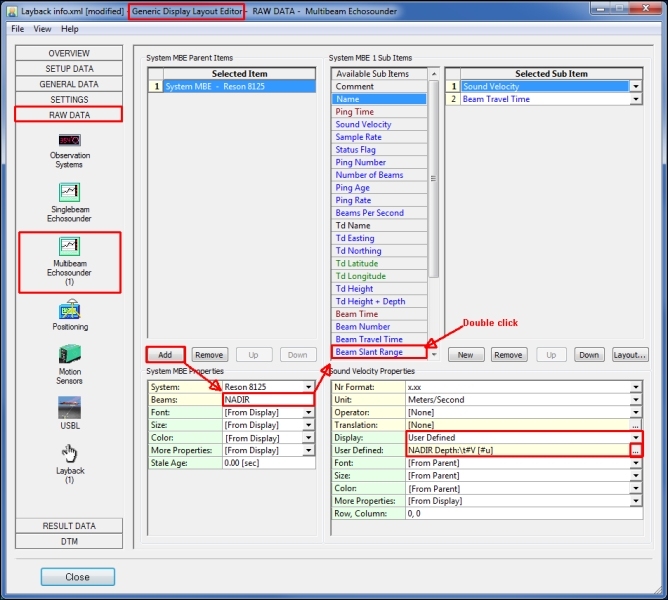Expand the System dropdown showing Reson 8125
Screen dimensions: 668x600
307,387
